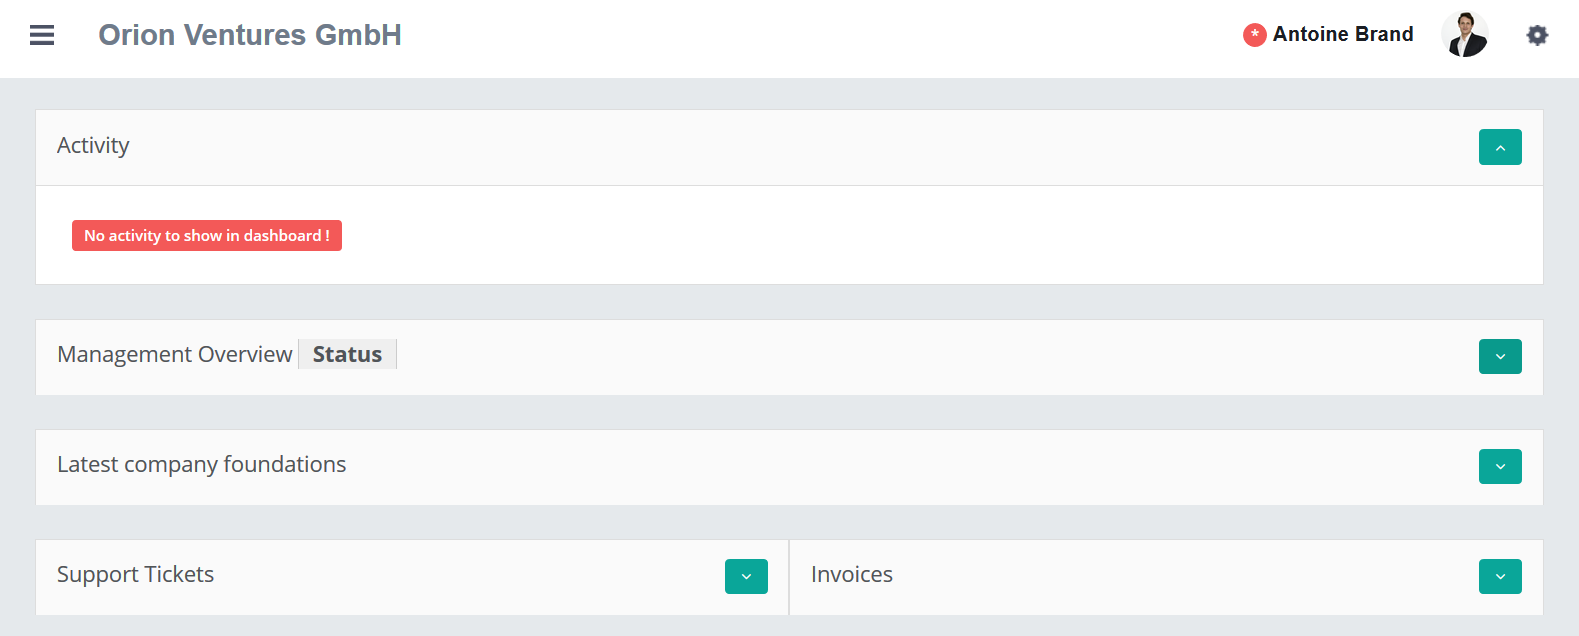
Task: Open the settings gear icon
Action: point(1537,35)
